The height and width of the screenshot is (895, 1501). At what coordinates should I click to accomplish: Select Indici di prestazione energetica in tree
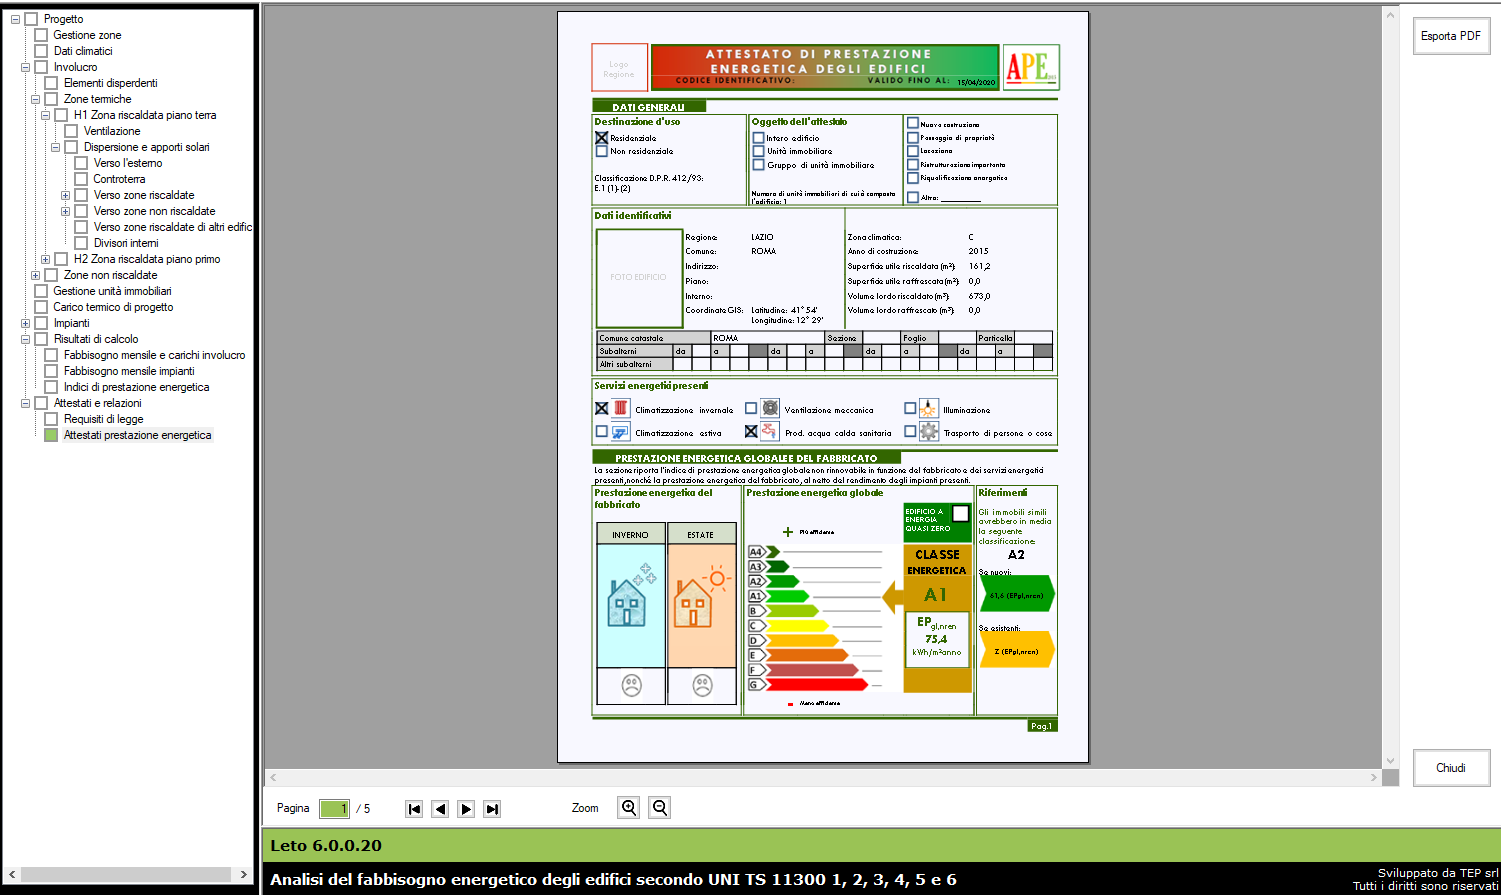(x=136, y=387)
